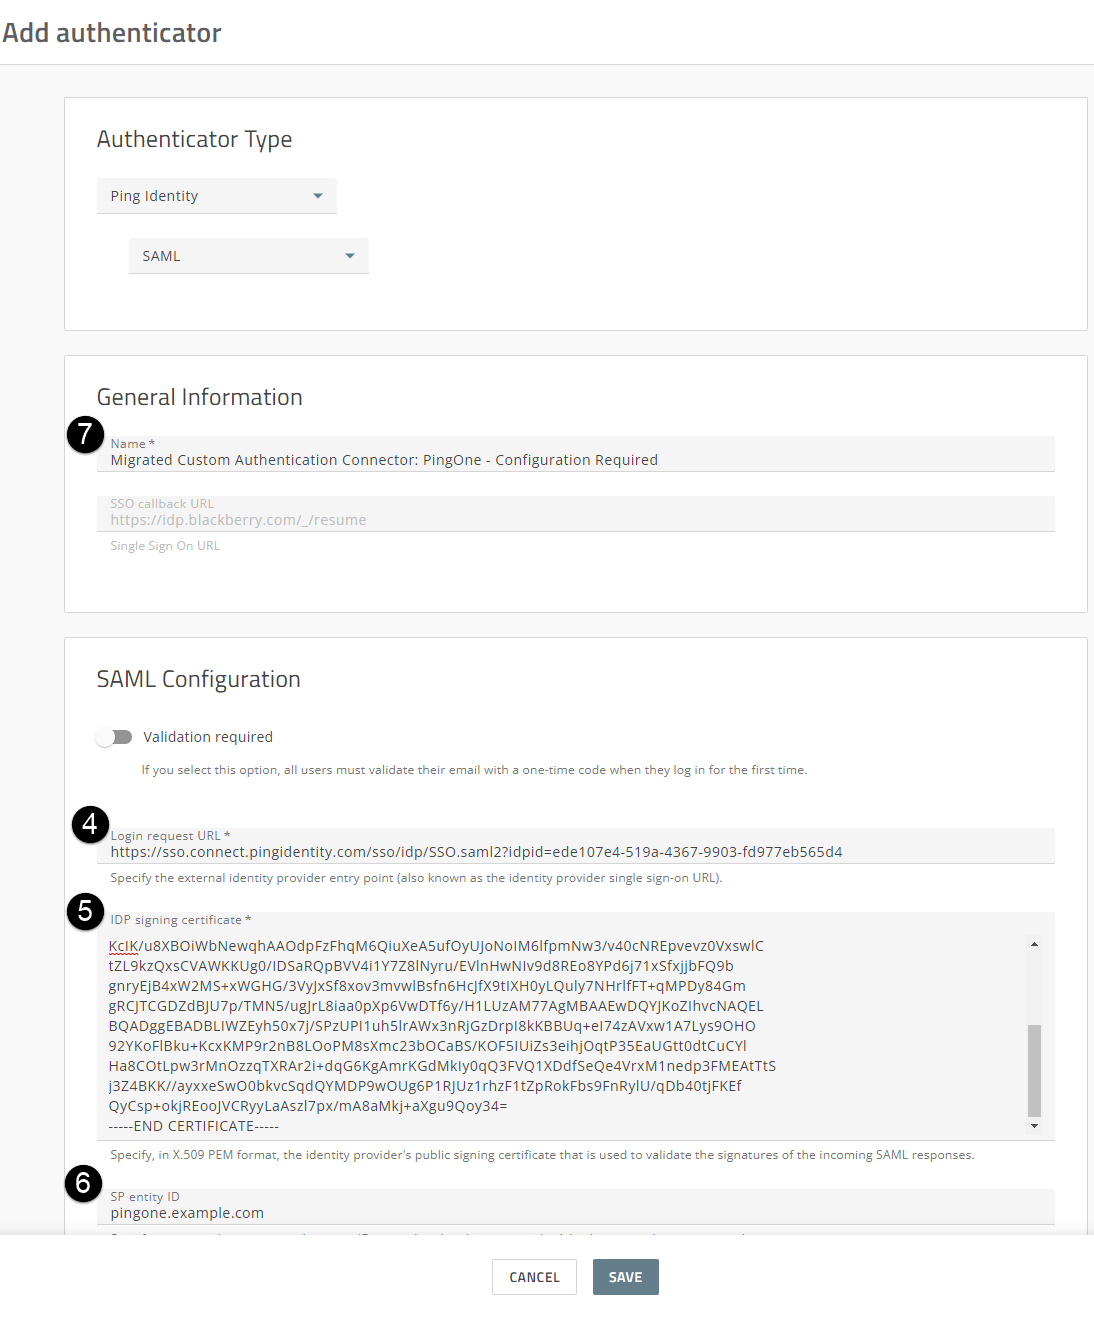The height and width of the screenshot is (1319, 1094).
Task: Click the Validation required label text
Action: click(208, 737)
